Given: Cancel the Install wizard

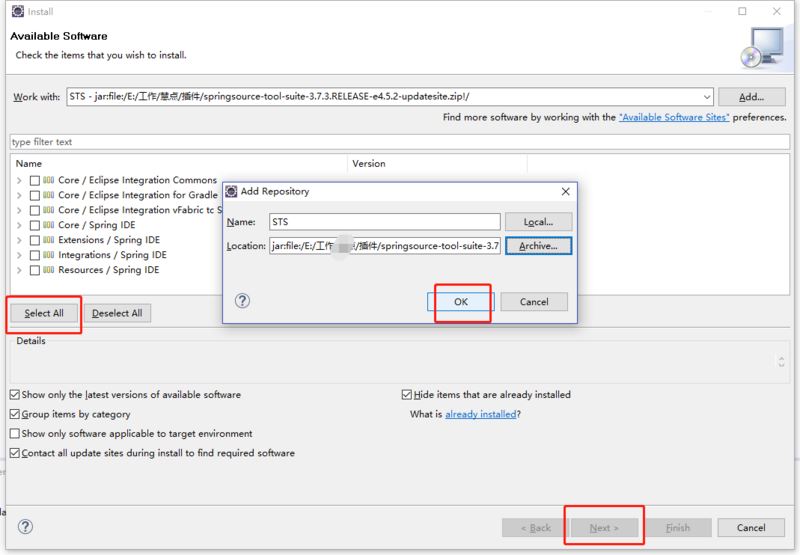Looking at the screenshot, I should click(x=751, y=528).
